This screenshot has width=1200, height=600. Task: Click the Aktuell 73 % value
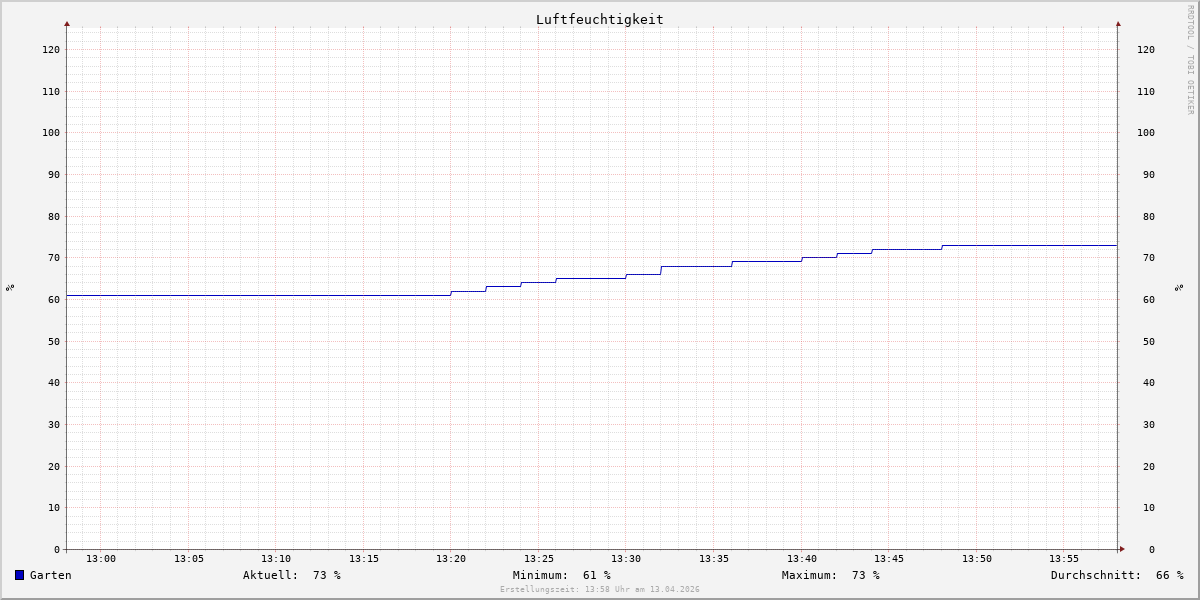[326, 575]
